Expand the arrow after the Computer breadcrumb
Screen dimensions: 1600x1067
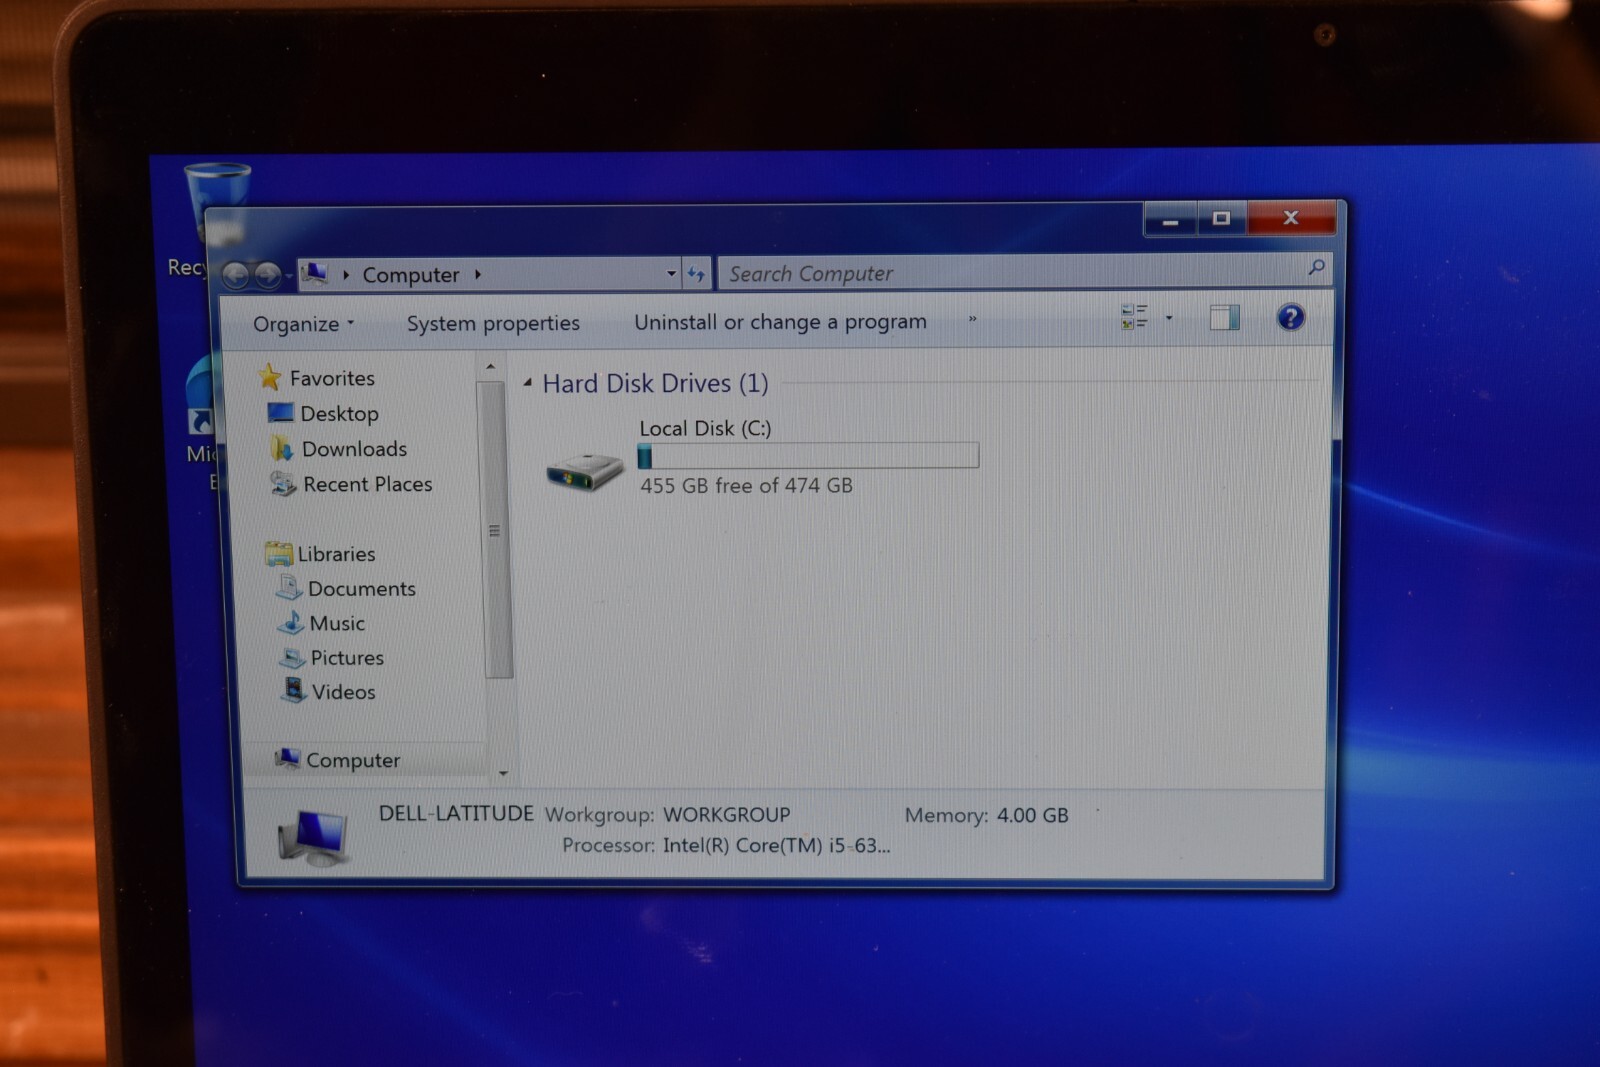point(478,274)
